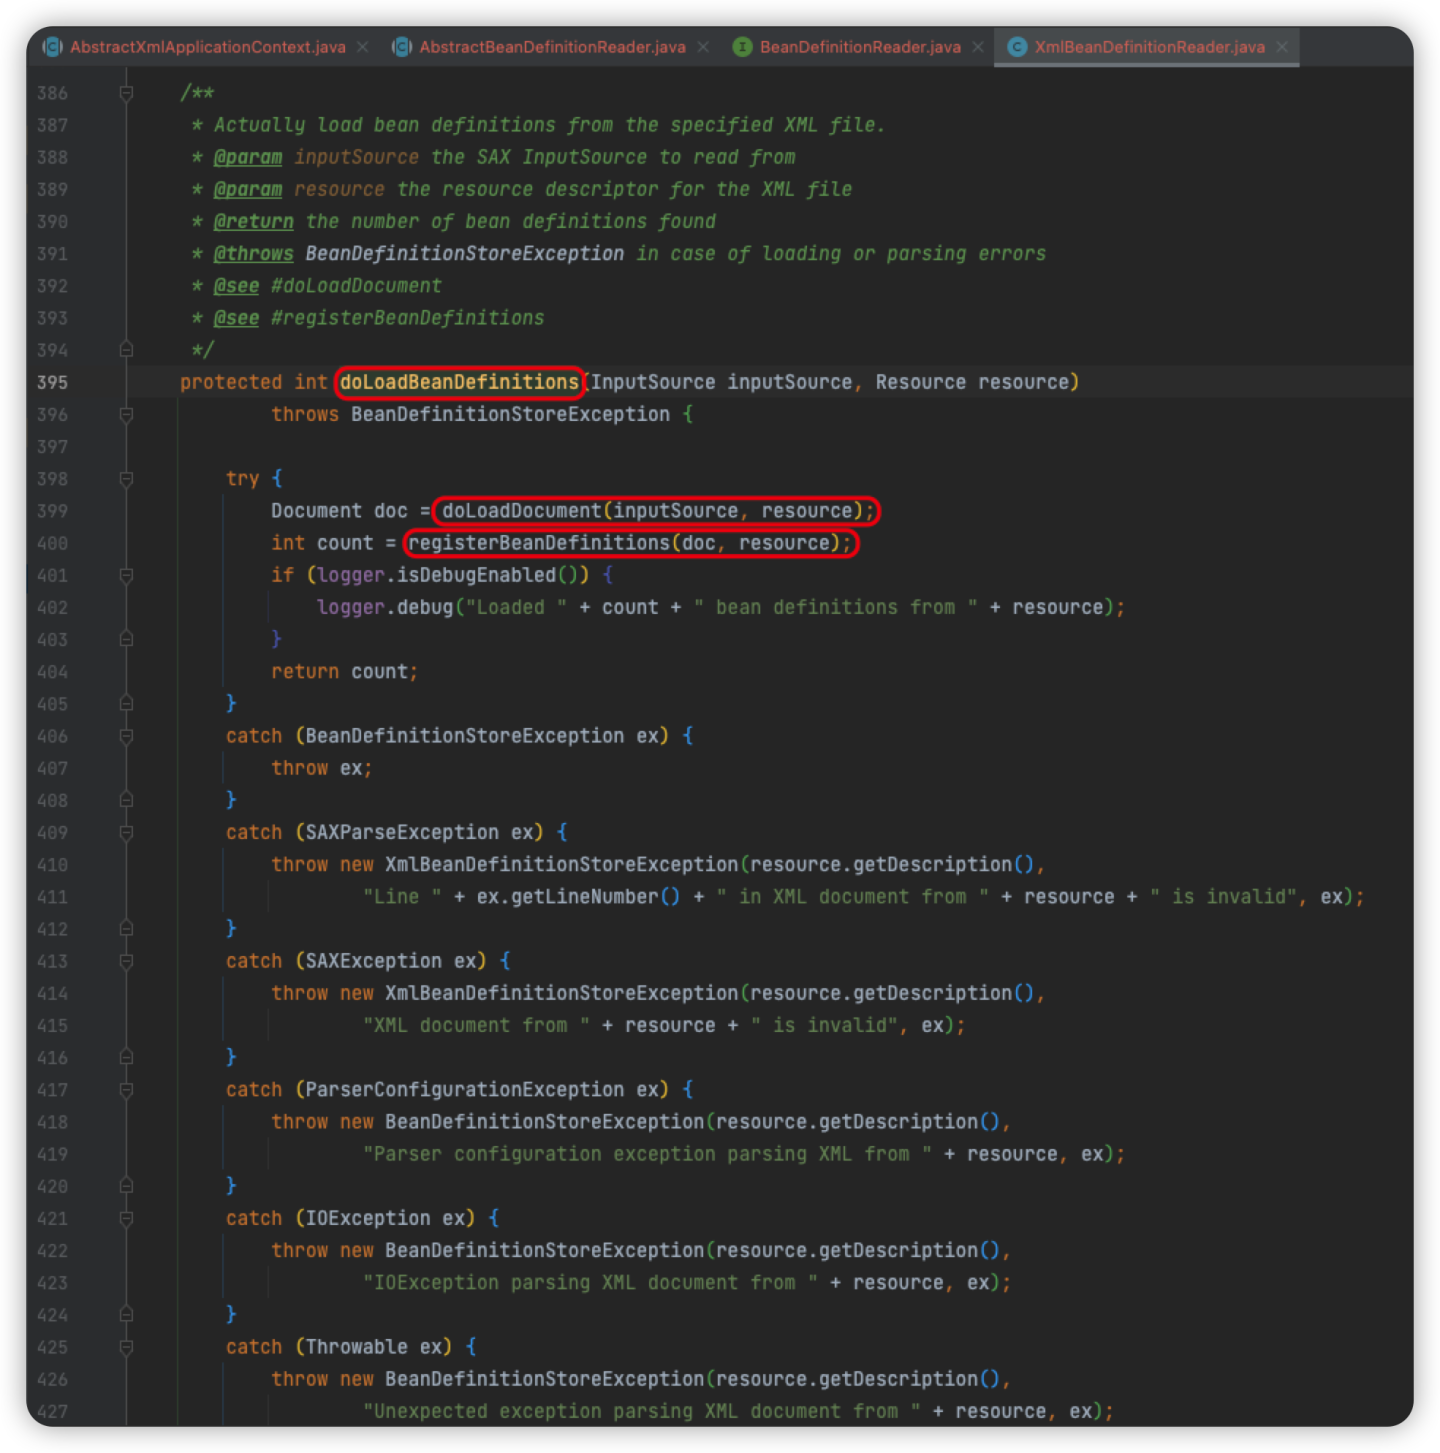Click line number 400 in gutter
This screenshot has height=1453, width=1440.
[52, 543]
